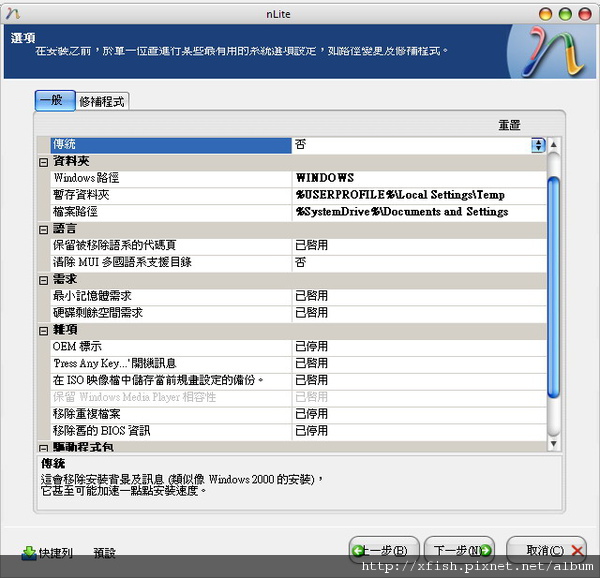This screenshot has height=578, width=600.
Task: Collapse the 需求 section
Action: coord(43,280)
